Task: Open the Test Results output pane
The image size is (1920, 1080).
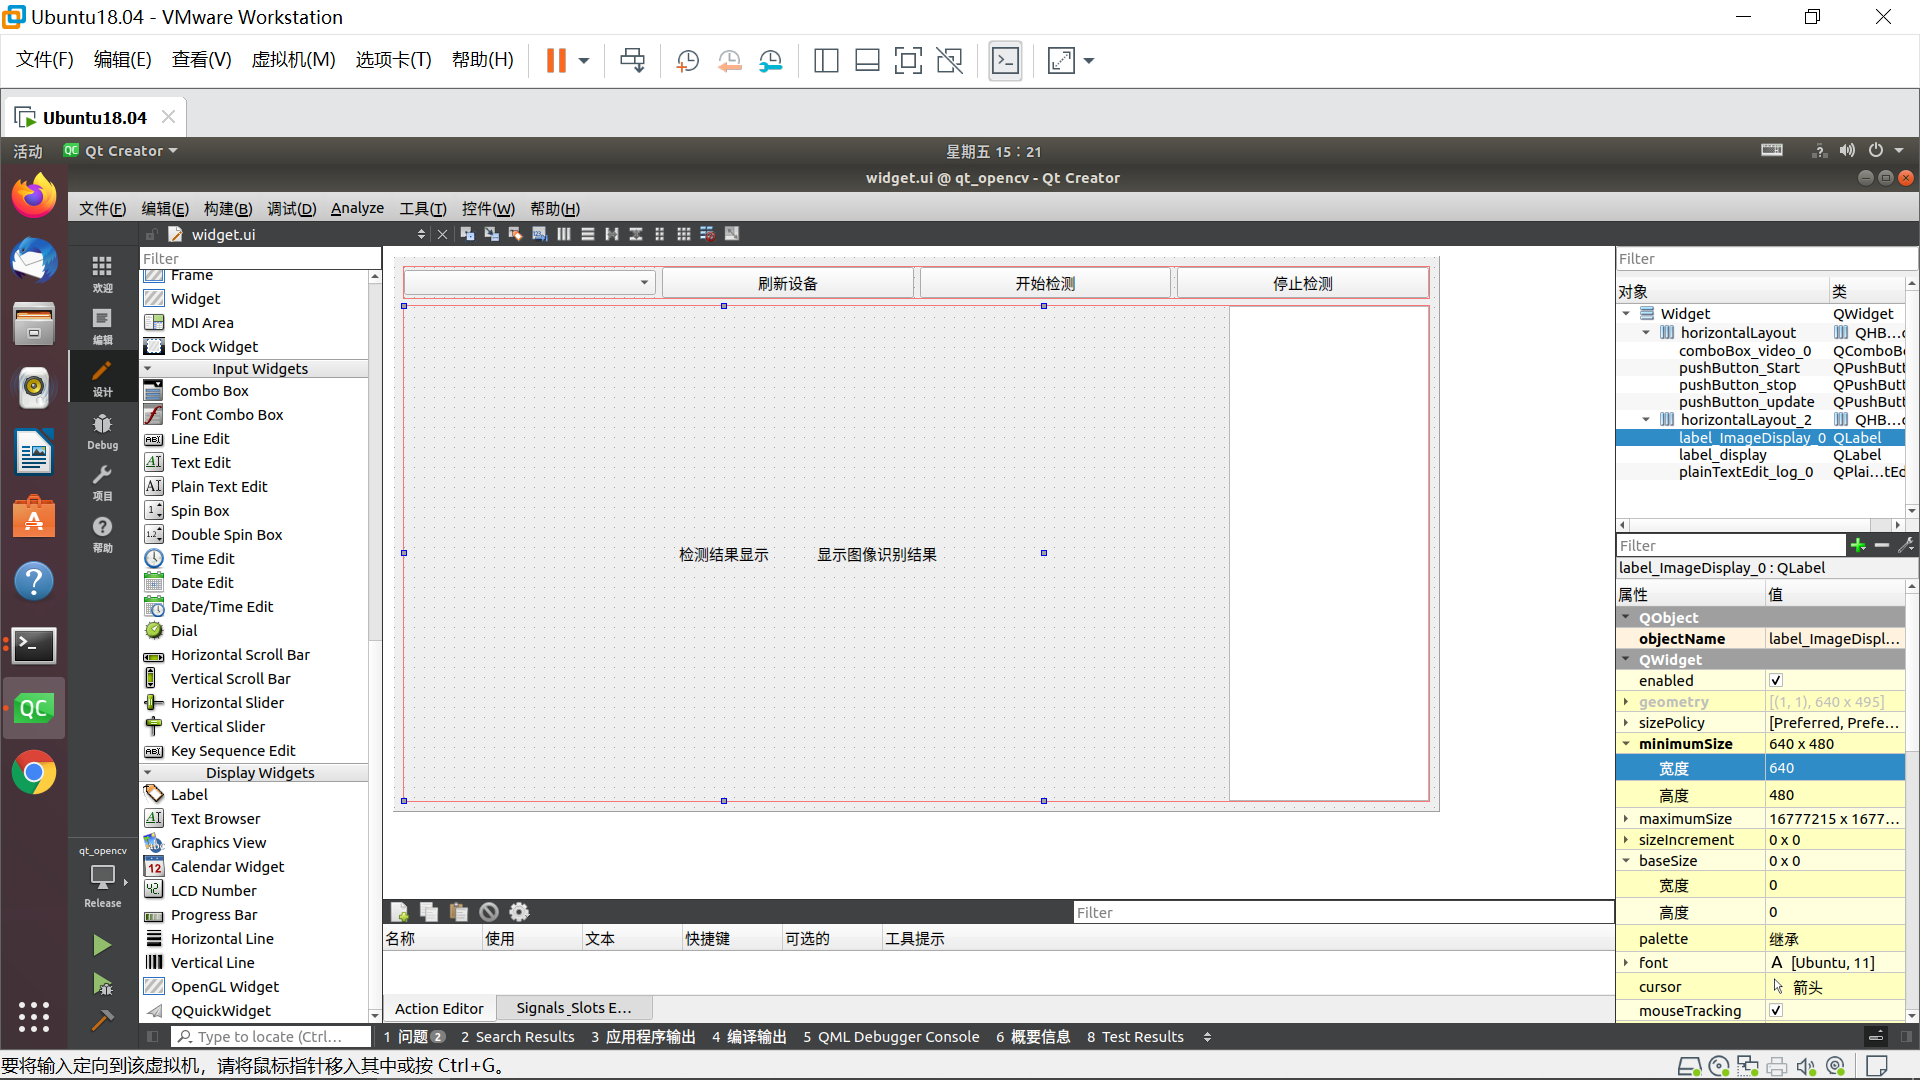Action: click(1135, 1036)
